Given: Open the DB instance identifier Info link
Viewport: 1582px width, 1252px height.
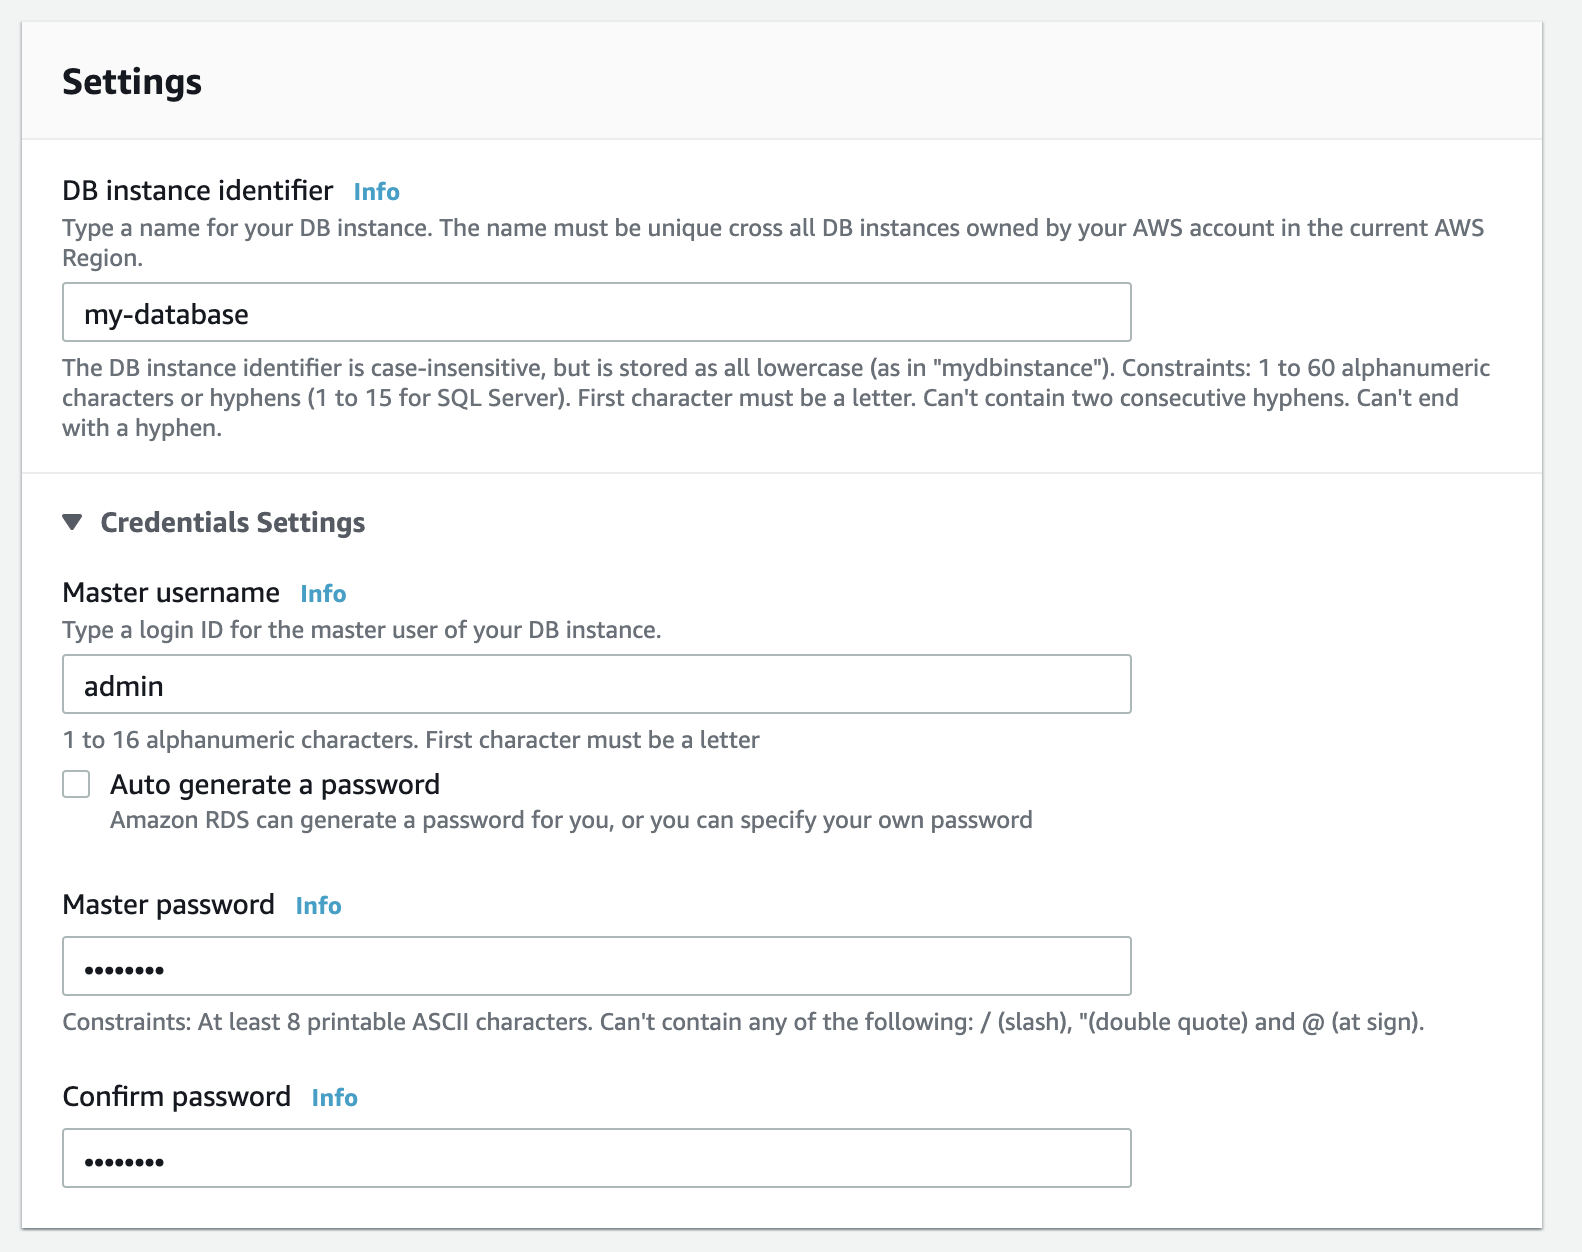Looking at the screenshot, I should pyautogui.click(x=376, y=191).
